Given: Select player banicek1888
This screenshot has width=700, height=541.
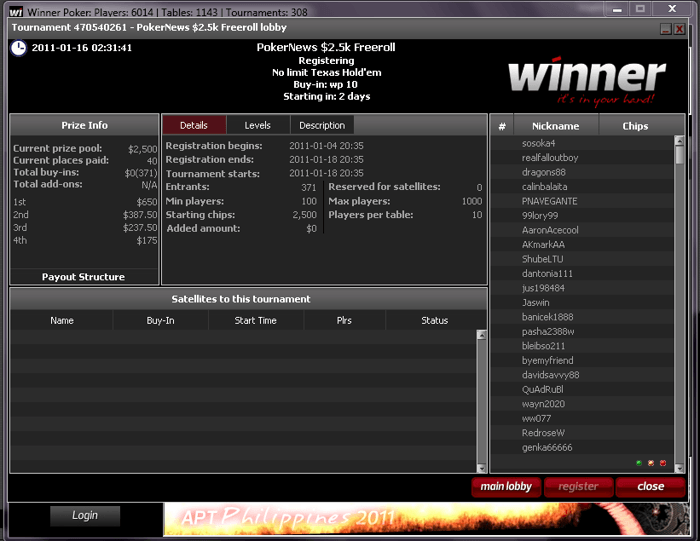Looking at the screenshot, I should tap(583, 317).
